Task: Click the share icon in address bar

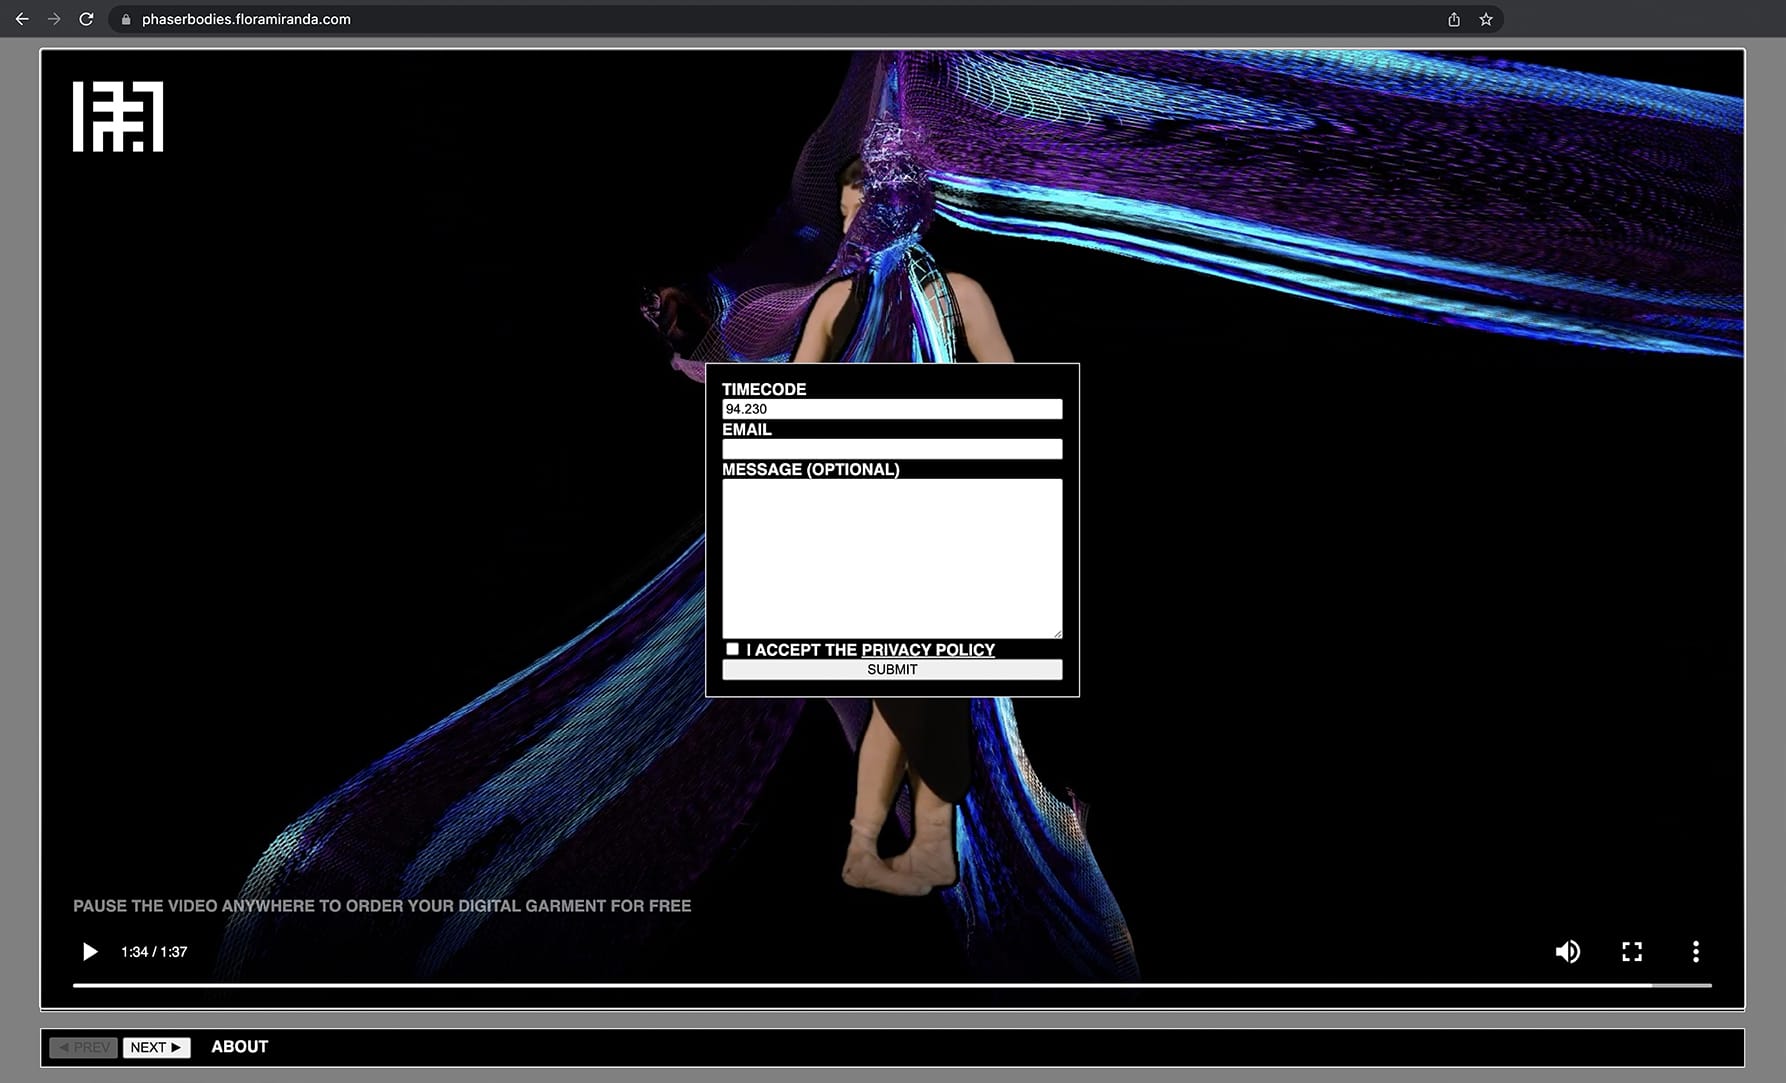Action: (1453, 19)
